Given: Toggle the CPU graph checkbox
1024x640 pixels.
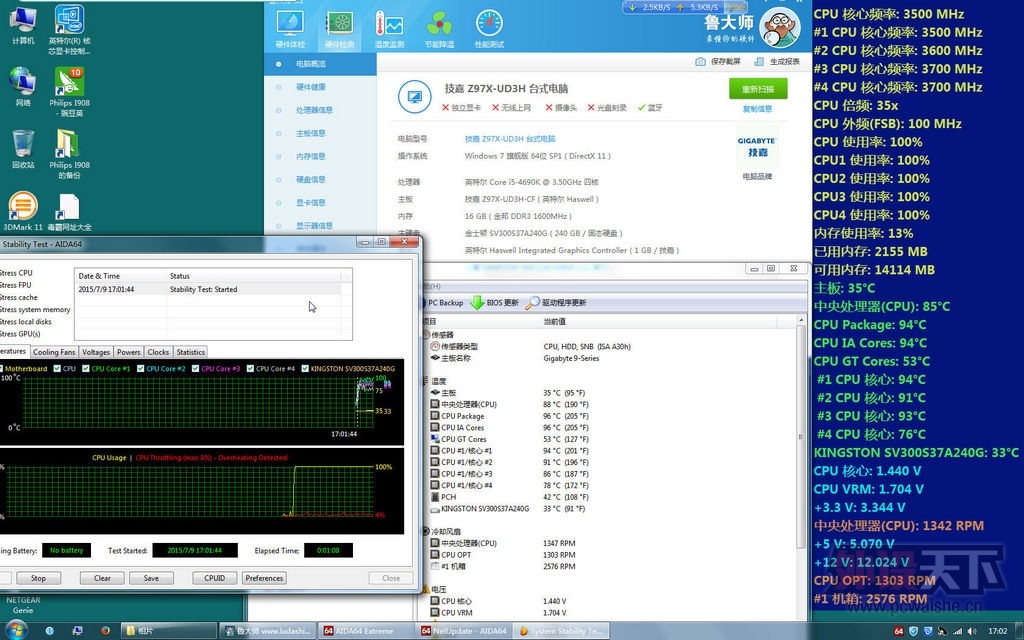Looking at the screenshot, I should [x=57, y=368].
